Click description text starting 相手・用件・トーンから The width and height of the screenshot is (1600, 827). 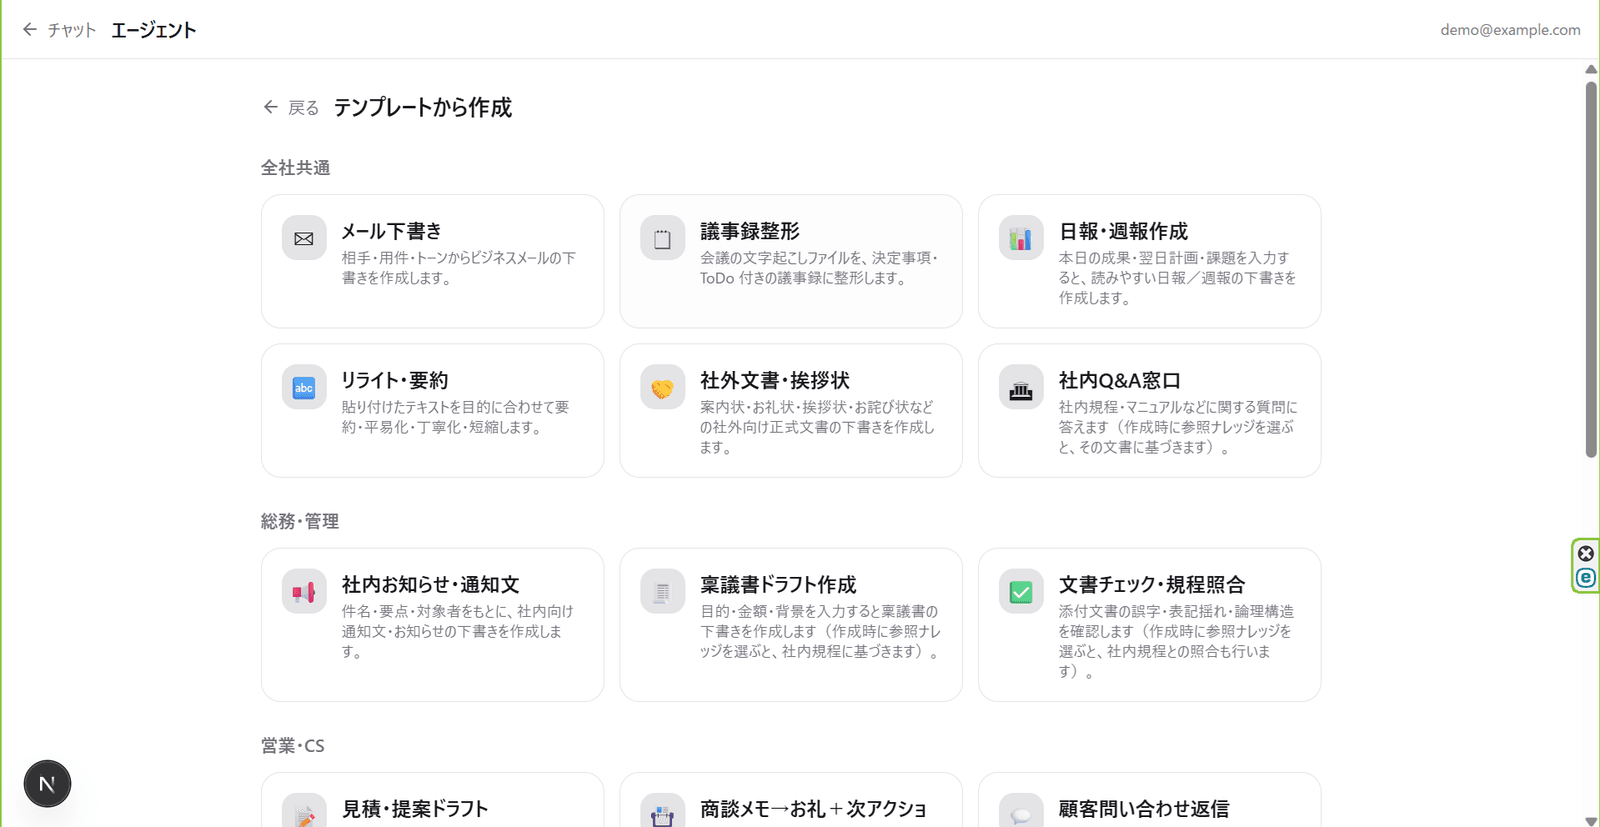[459, 268]
